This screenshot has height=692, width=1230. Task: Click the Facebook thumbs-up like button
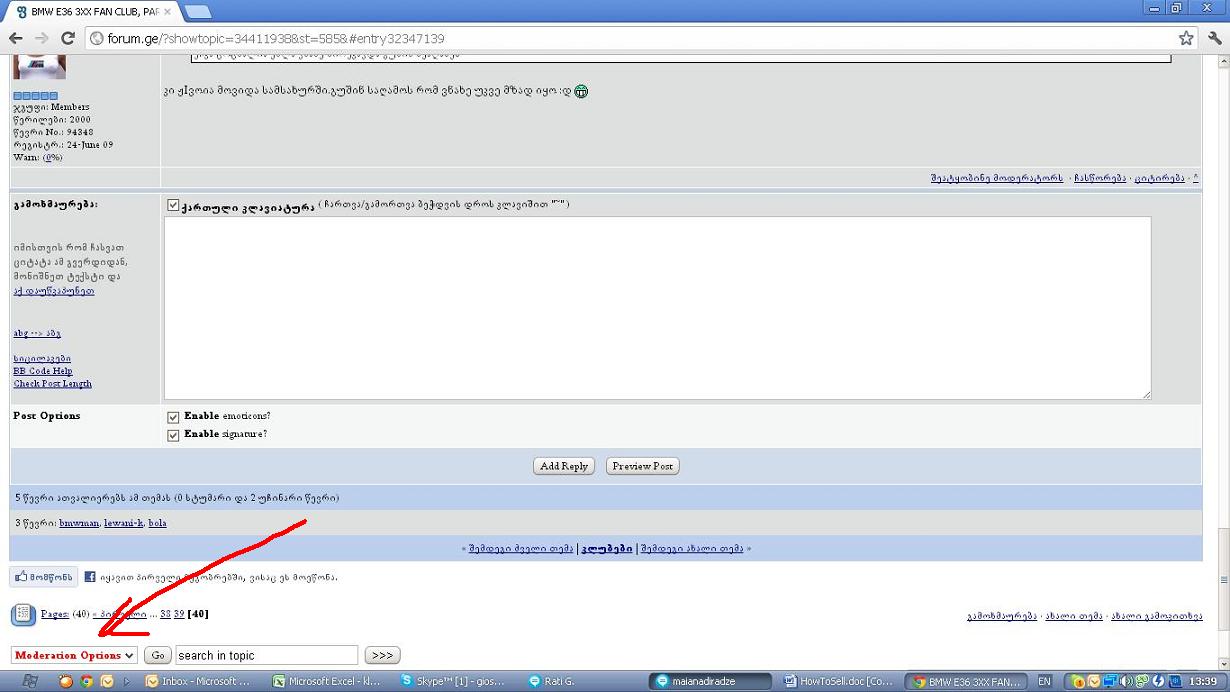pos(44,577)
